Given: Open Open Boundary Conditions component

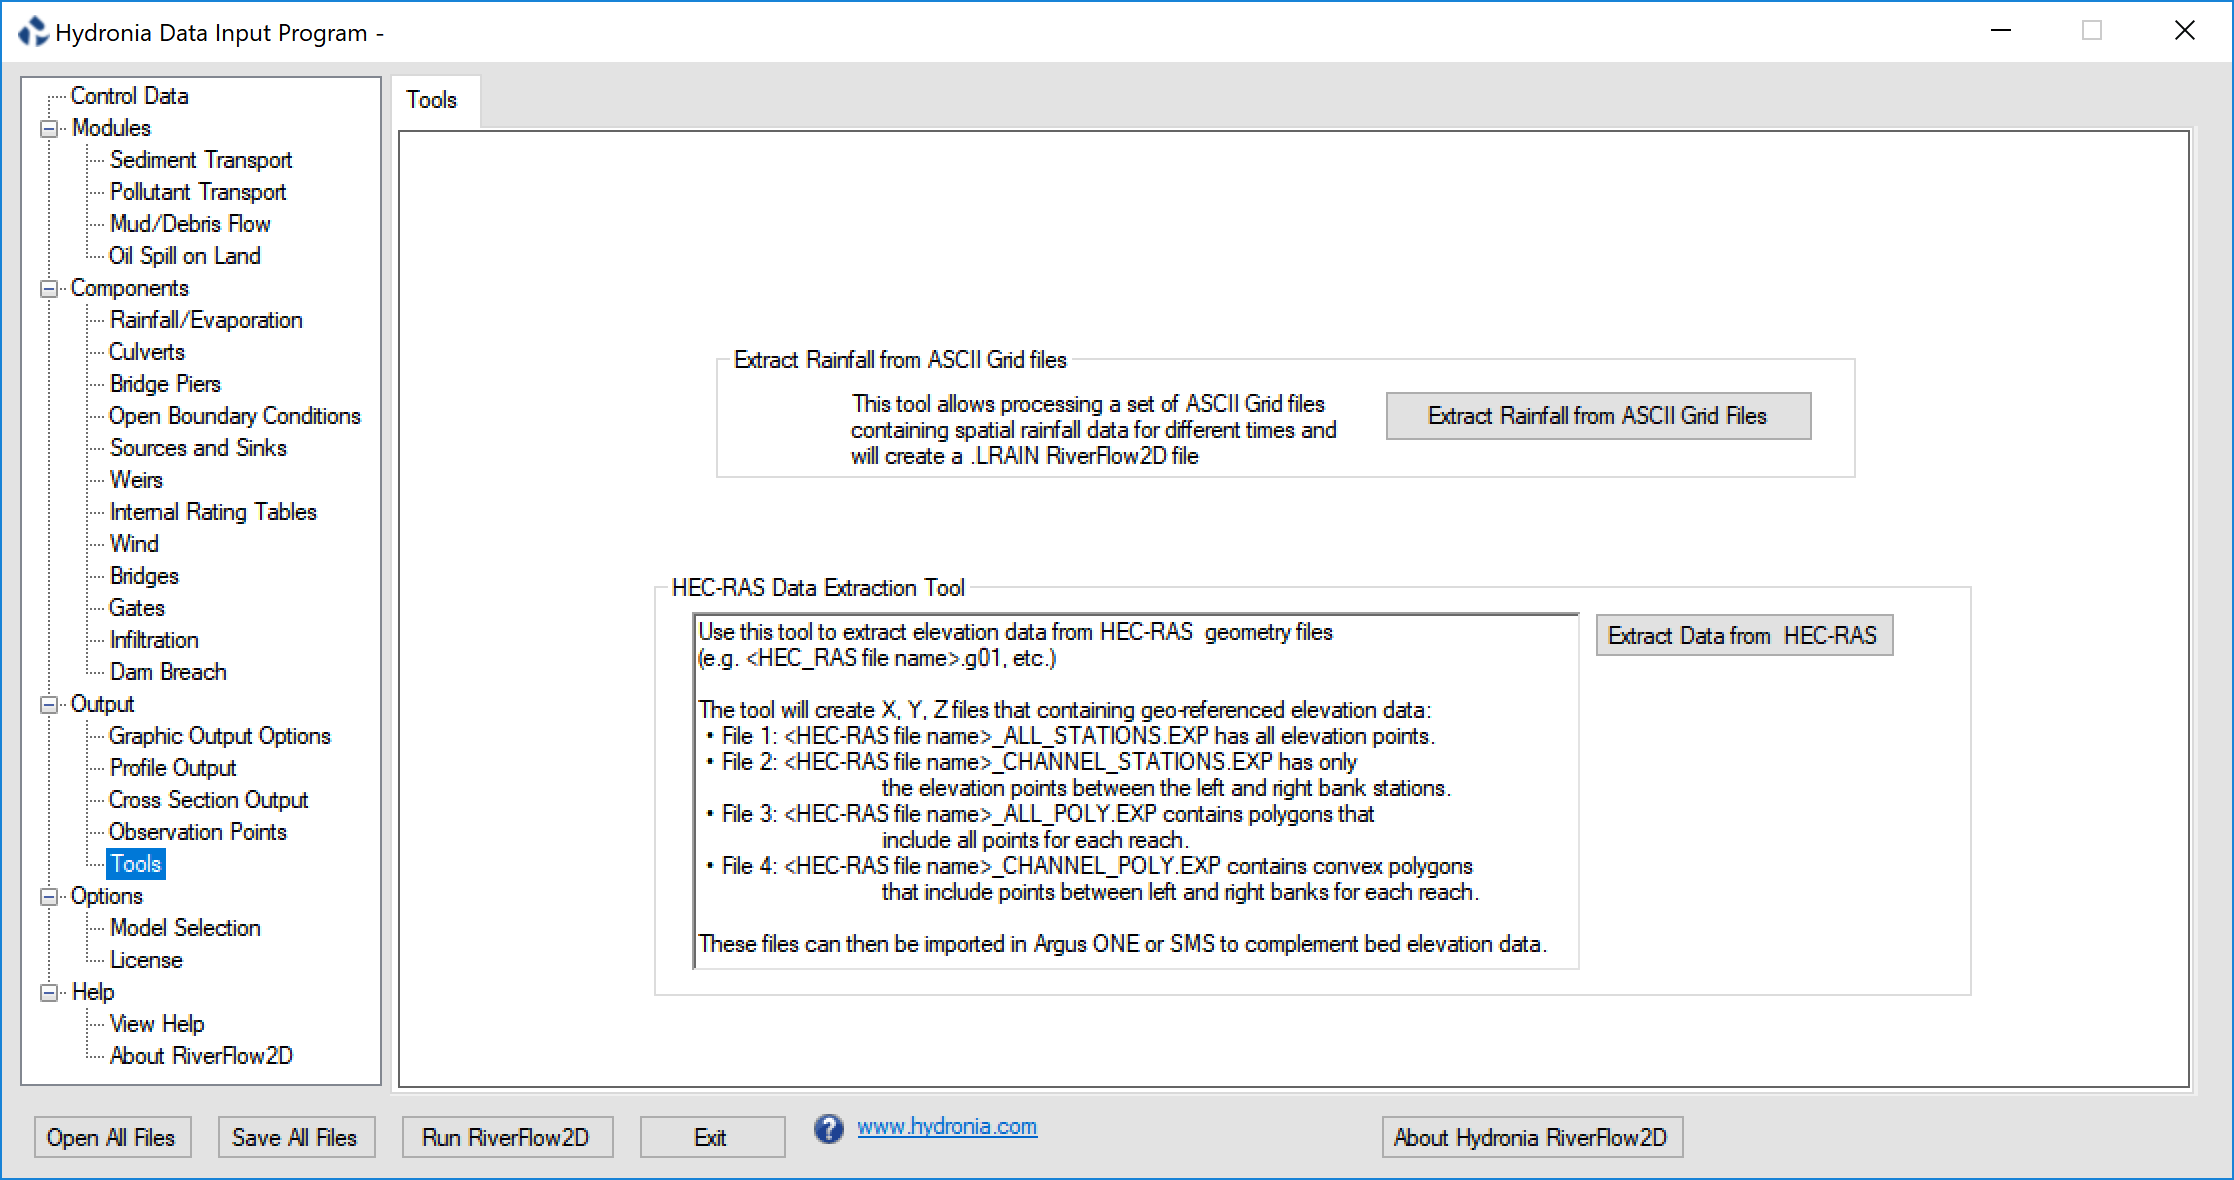Looking at the screenshot, I should click(x=235, y=416).
